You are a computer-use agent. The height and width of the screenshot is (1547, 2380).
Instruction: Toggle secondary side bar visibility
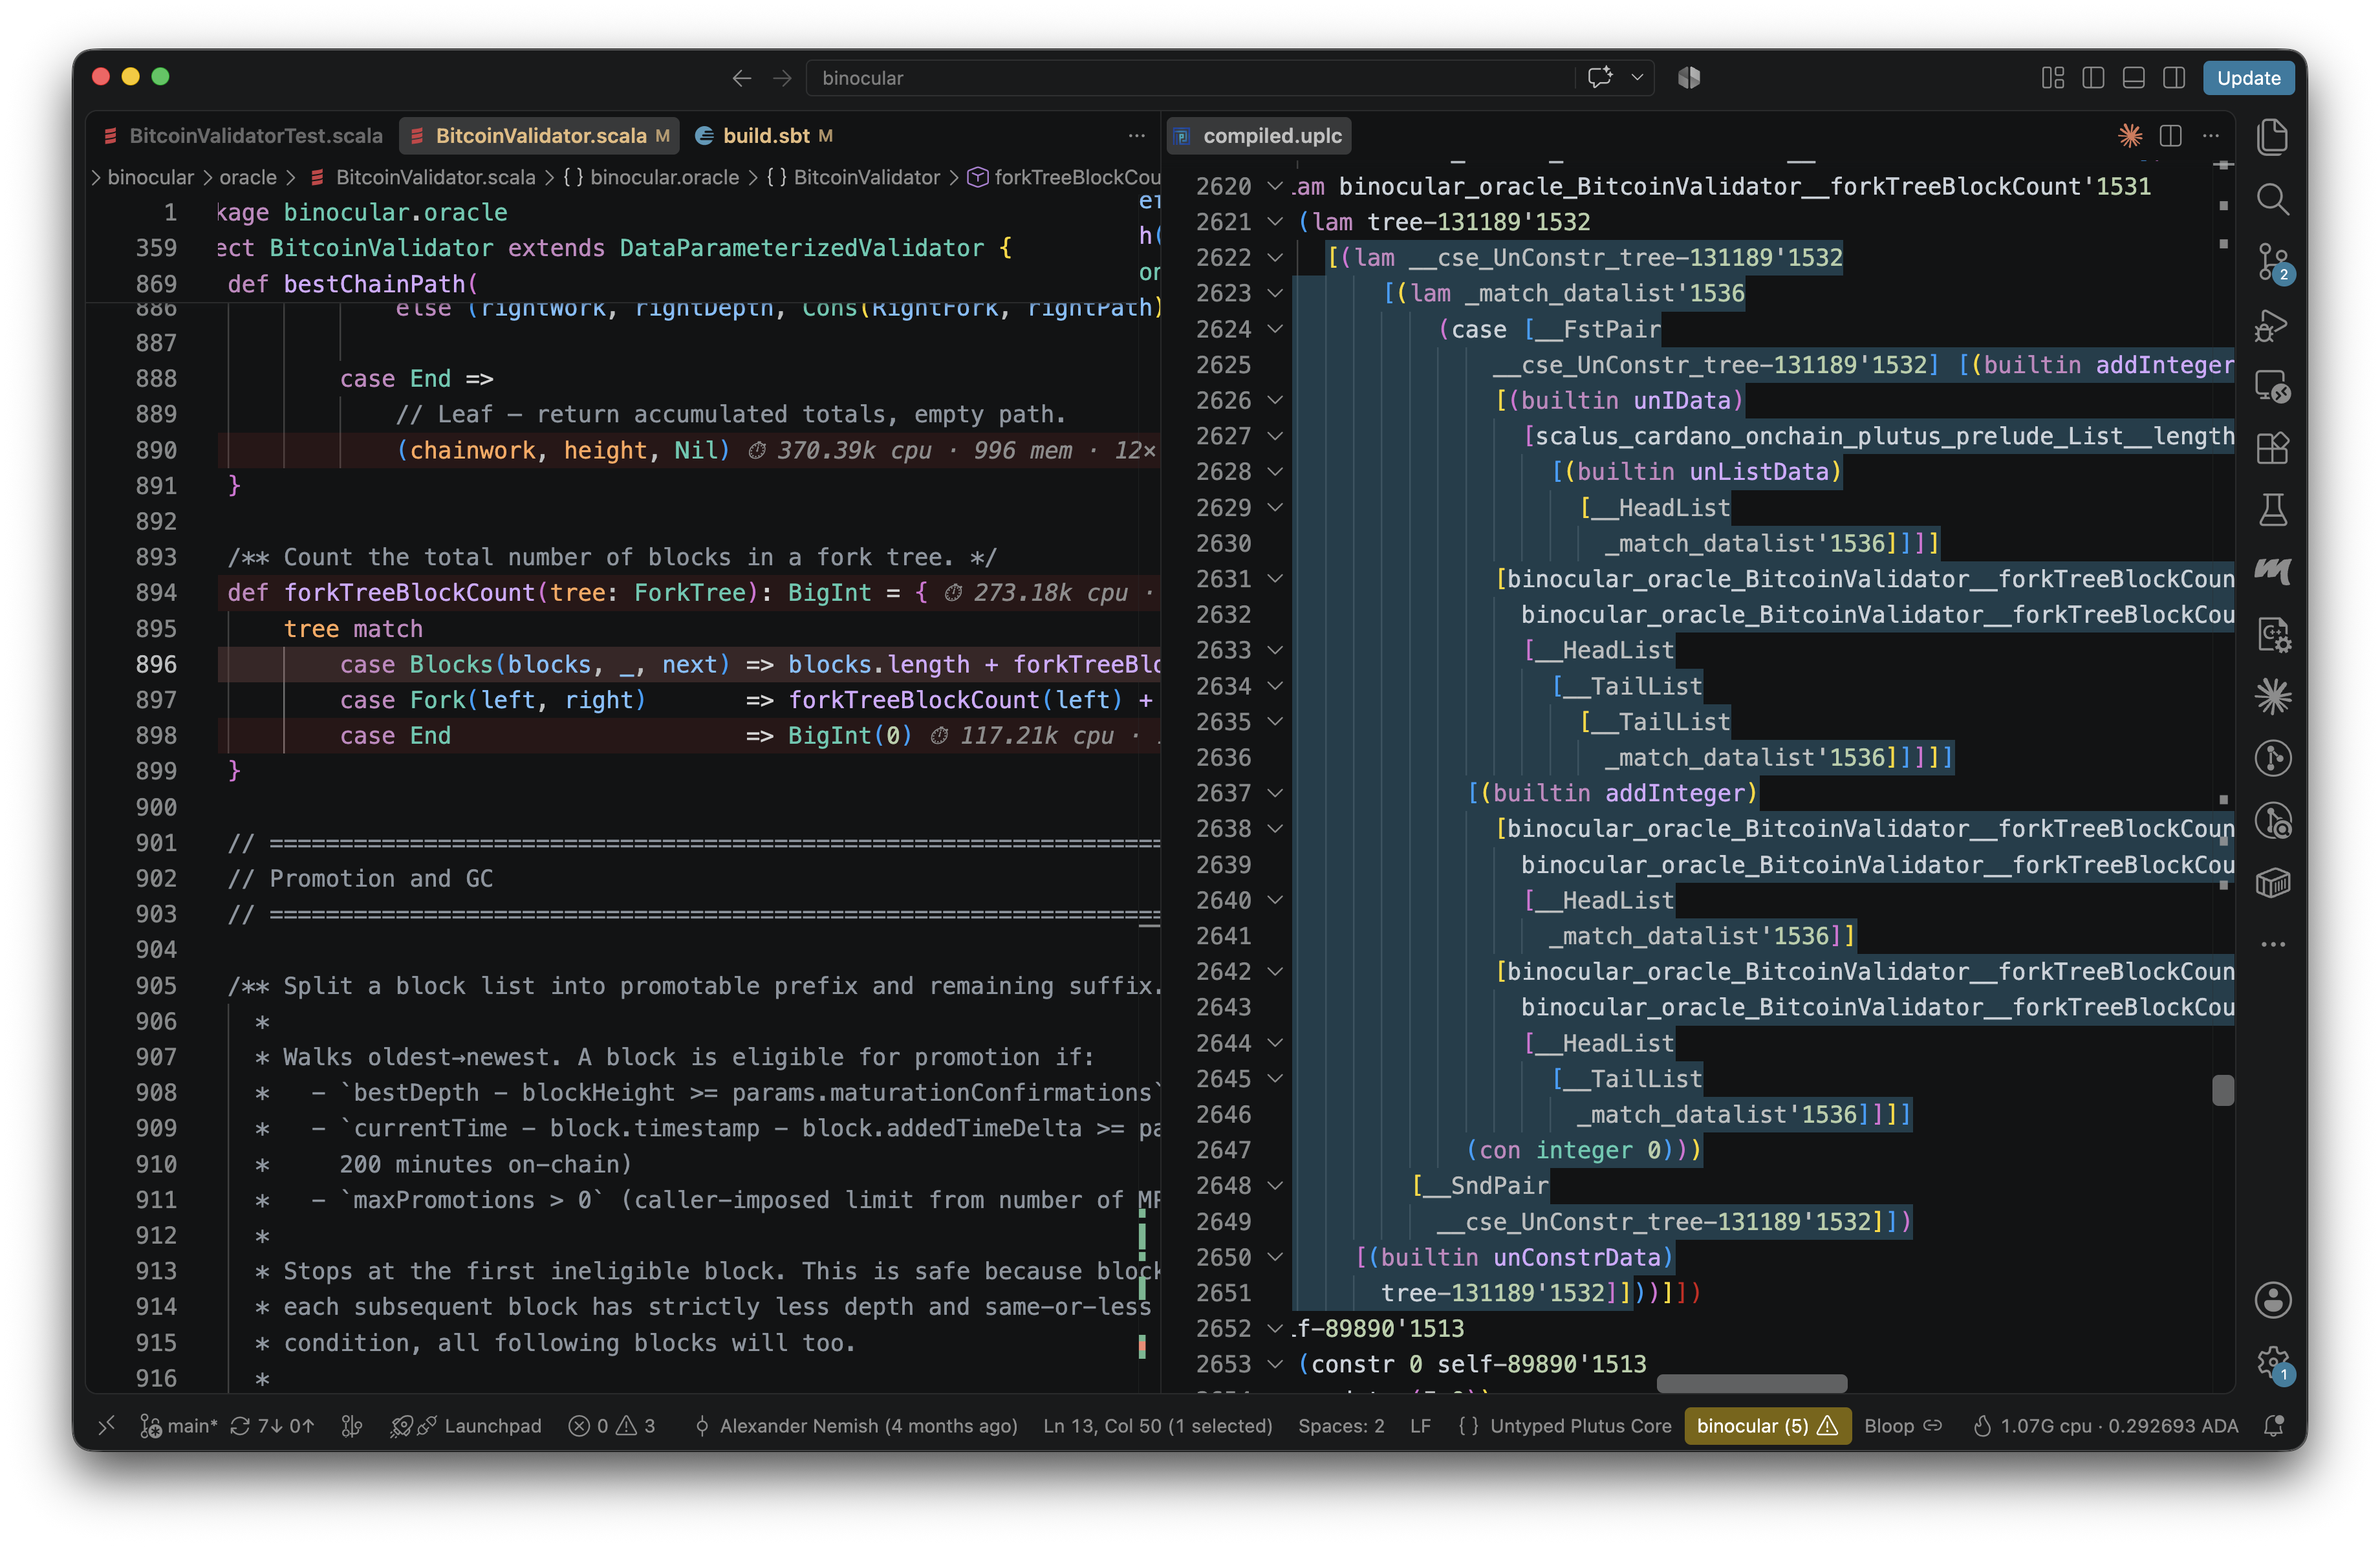coord(2174,78)
